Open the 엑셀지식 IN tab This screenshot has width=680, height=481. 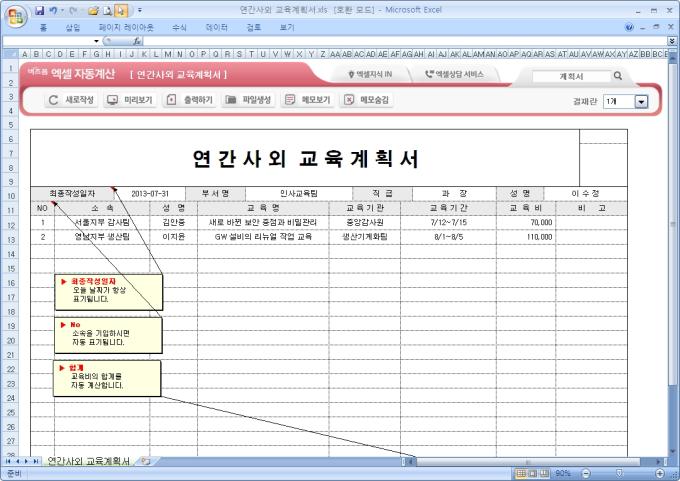click(x=370, y=75)
